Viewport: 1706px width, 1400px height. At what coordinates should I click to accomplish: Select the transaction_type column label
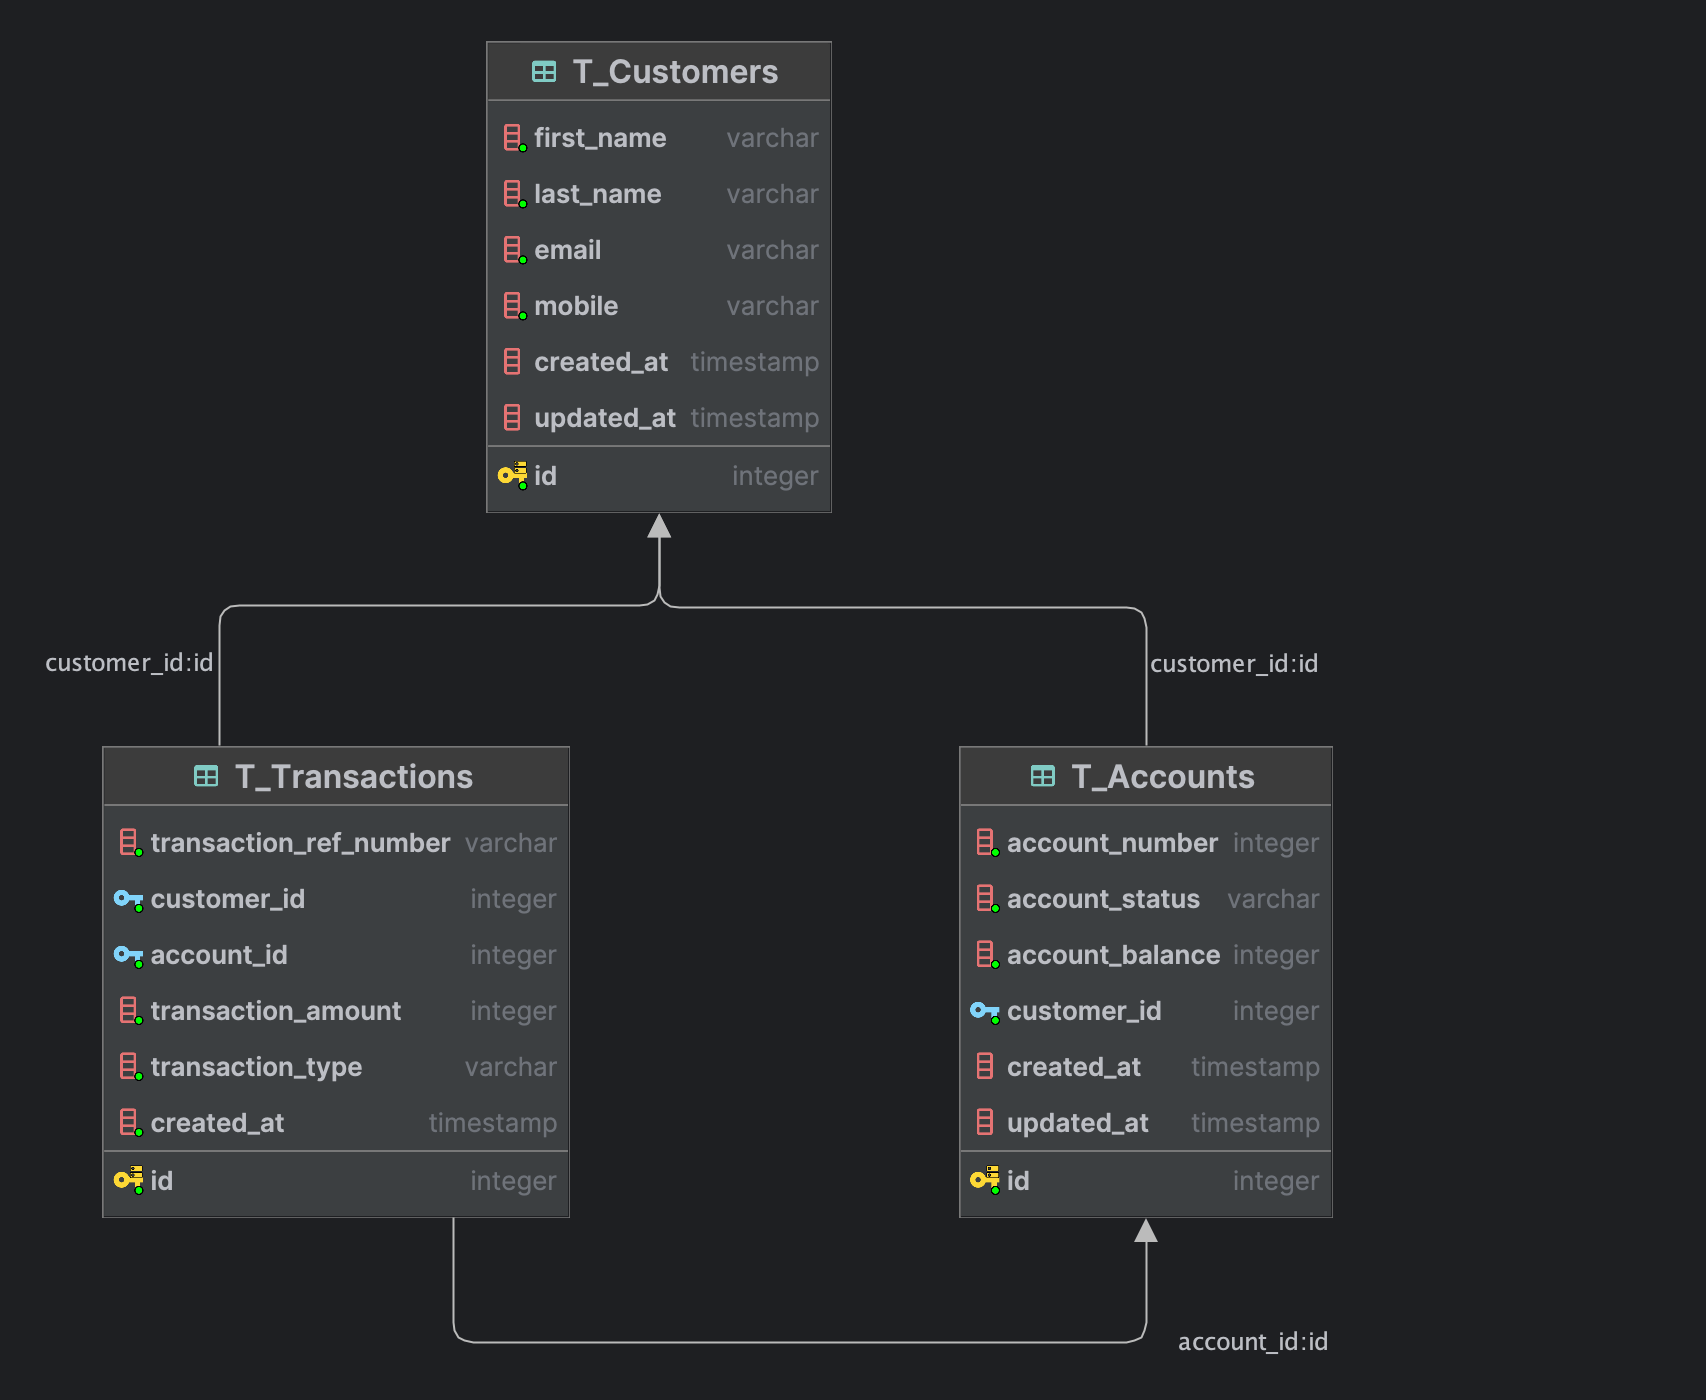point(257,1067)
